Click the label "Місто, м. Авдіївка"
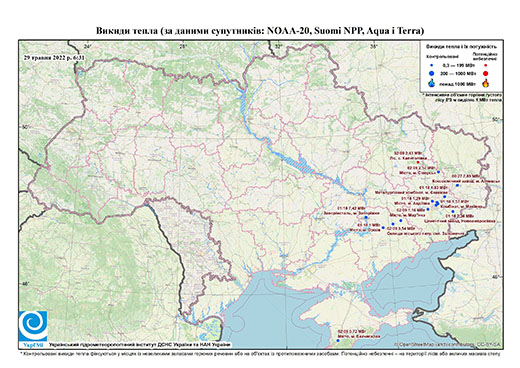Screen dimensions: 520x368 tap(412, 203)
